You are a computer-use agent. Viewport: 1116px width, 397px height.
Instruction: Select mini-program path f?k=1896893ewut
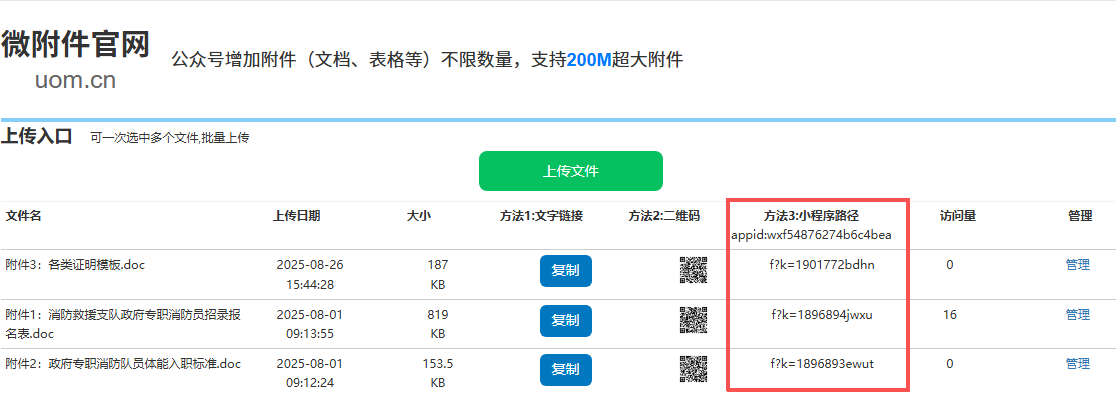[x=821, y=364]
